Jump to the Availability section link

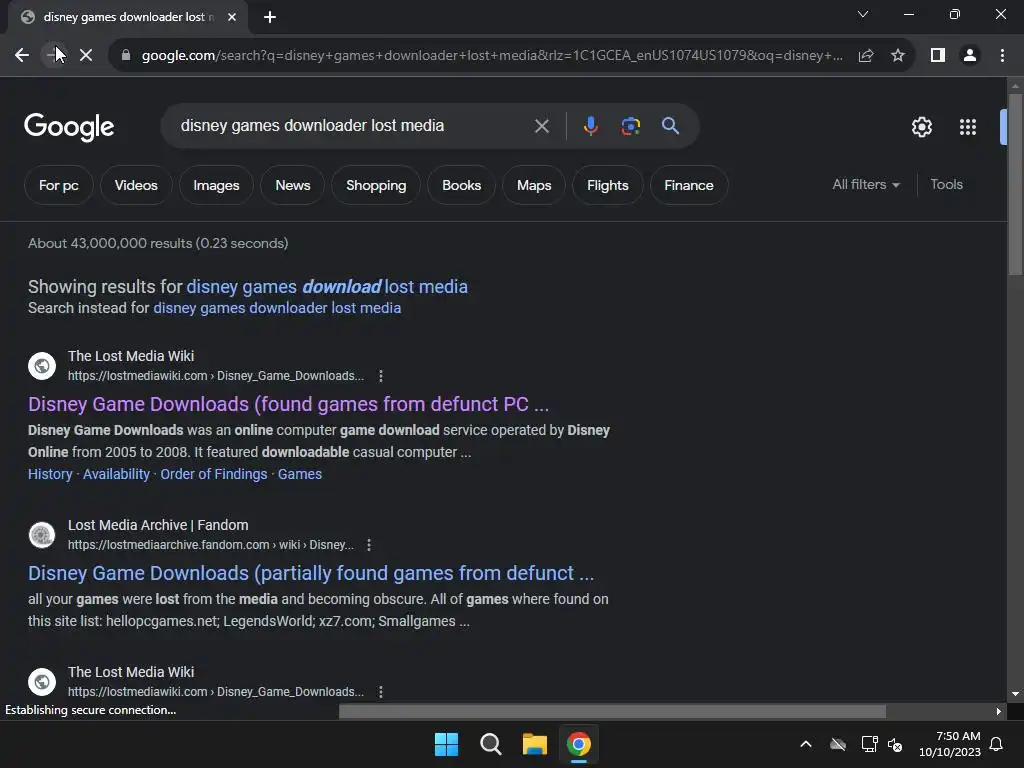[116, 474]
